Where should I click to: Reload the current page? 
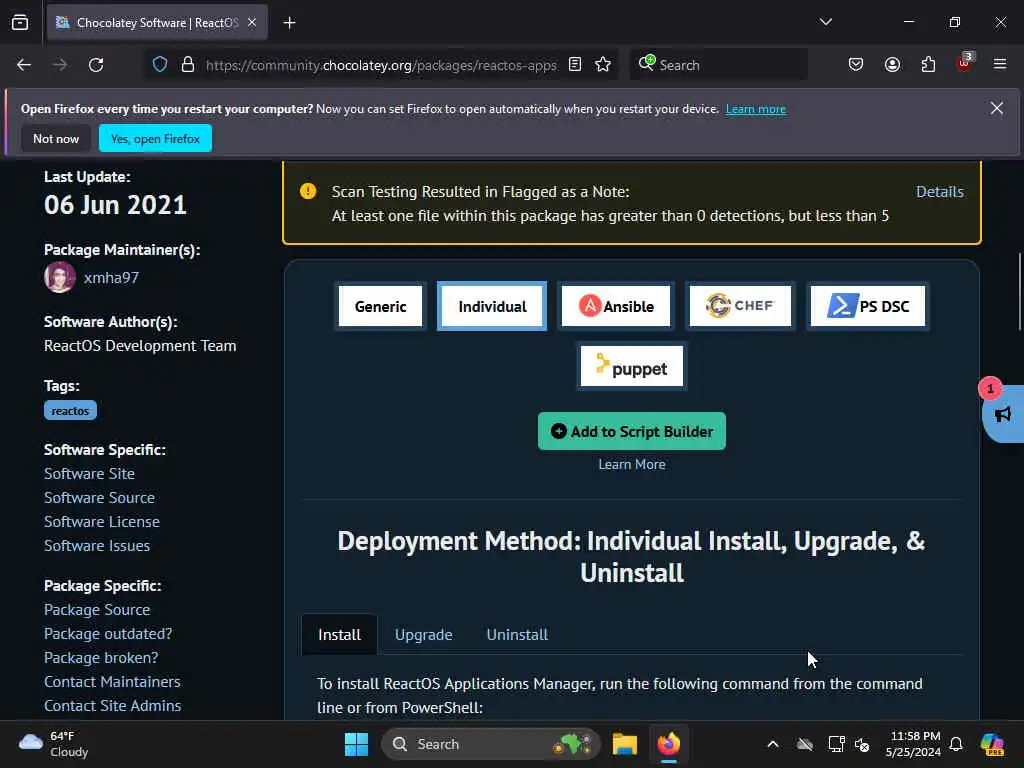click(x=96, y=65)
